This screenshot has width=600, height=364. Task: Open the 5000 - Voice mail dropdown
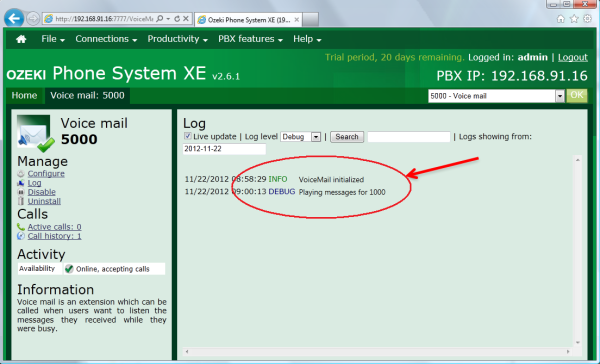[496, 96]
